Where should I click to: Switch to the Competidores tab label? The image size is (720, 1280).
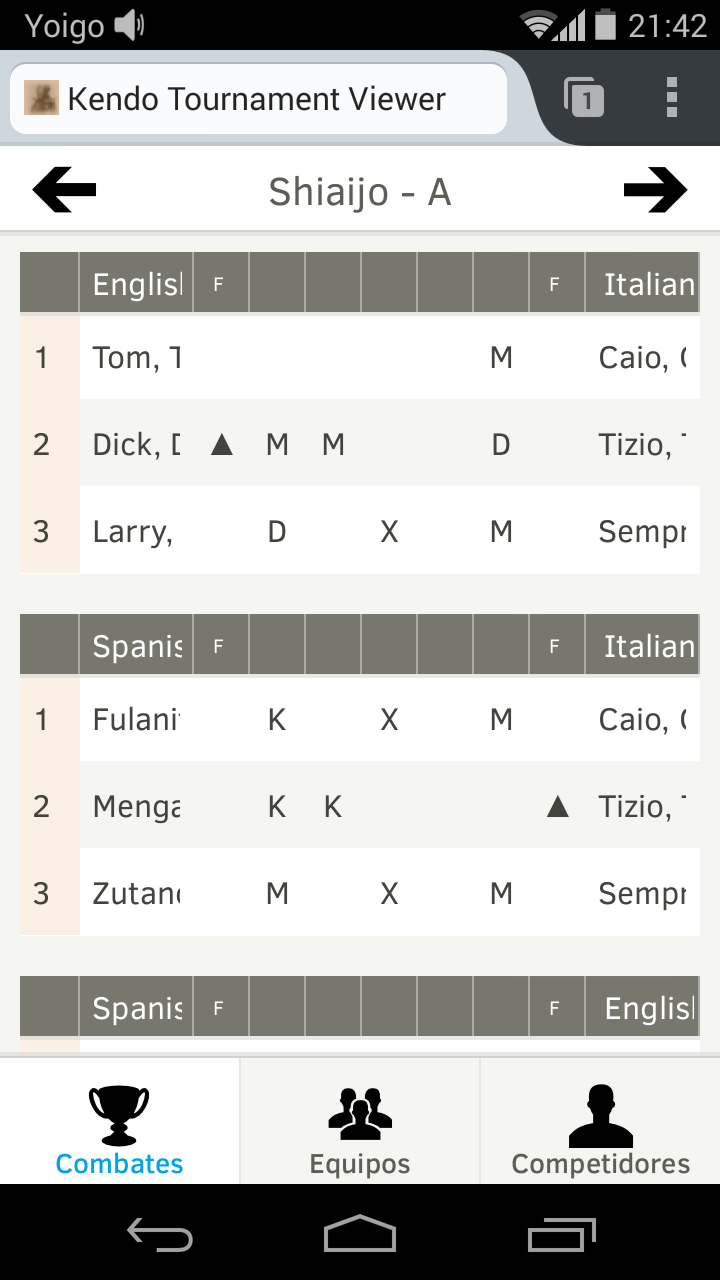(600, 1164)
